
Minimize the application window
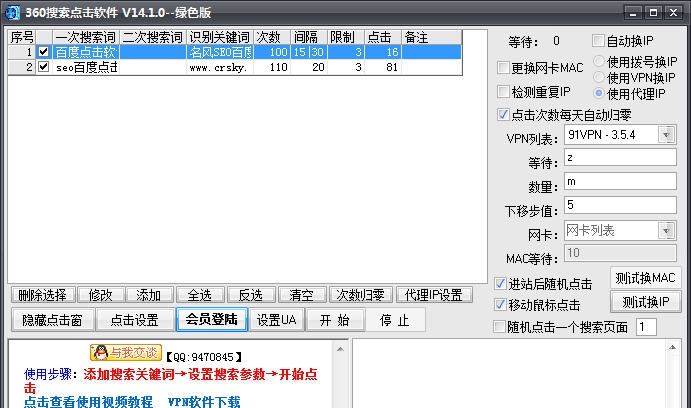633,12
